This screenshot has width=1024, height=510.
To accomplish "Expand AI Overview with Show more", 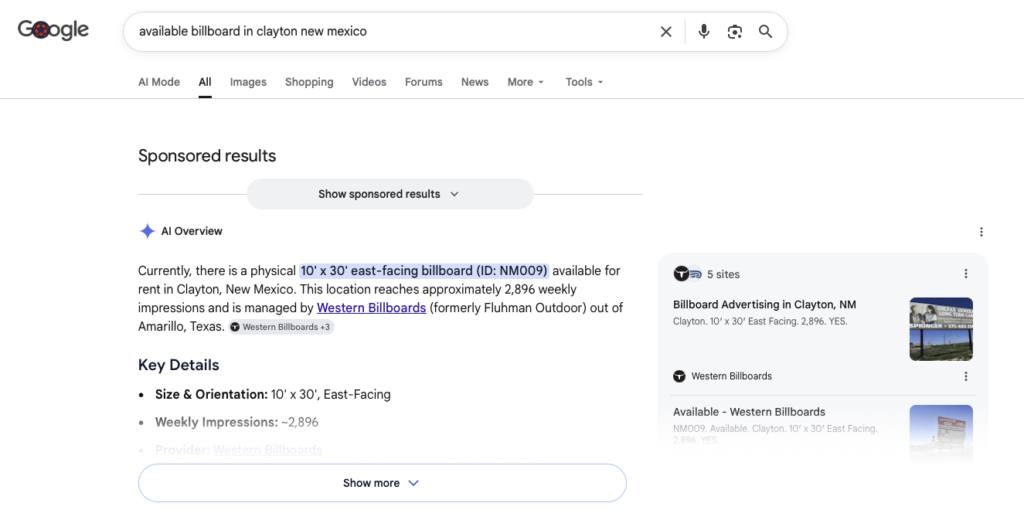I will pyautogui.click(x=382, y=483).
